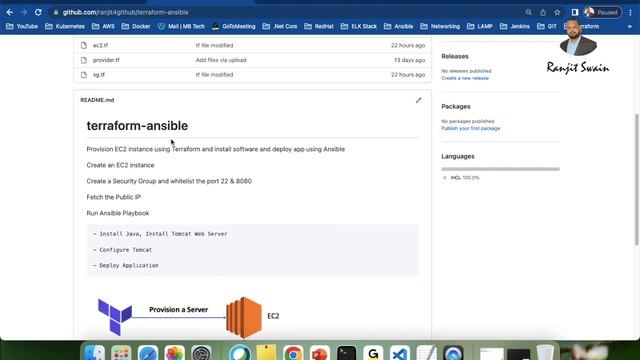Open the Ansible bookmarks folder
The image size is (640, 360).
pos(398,26)
